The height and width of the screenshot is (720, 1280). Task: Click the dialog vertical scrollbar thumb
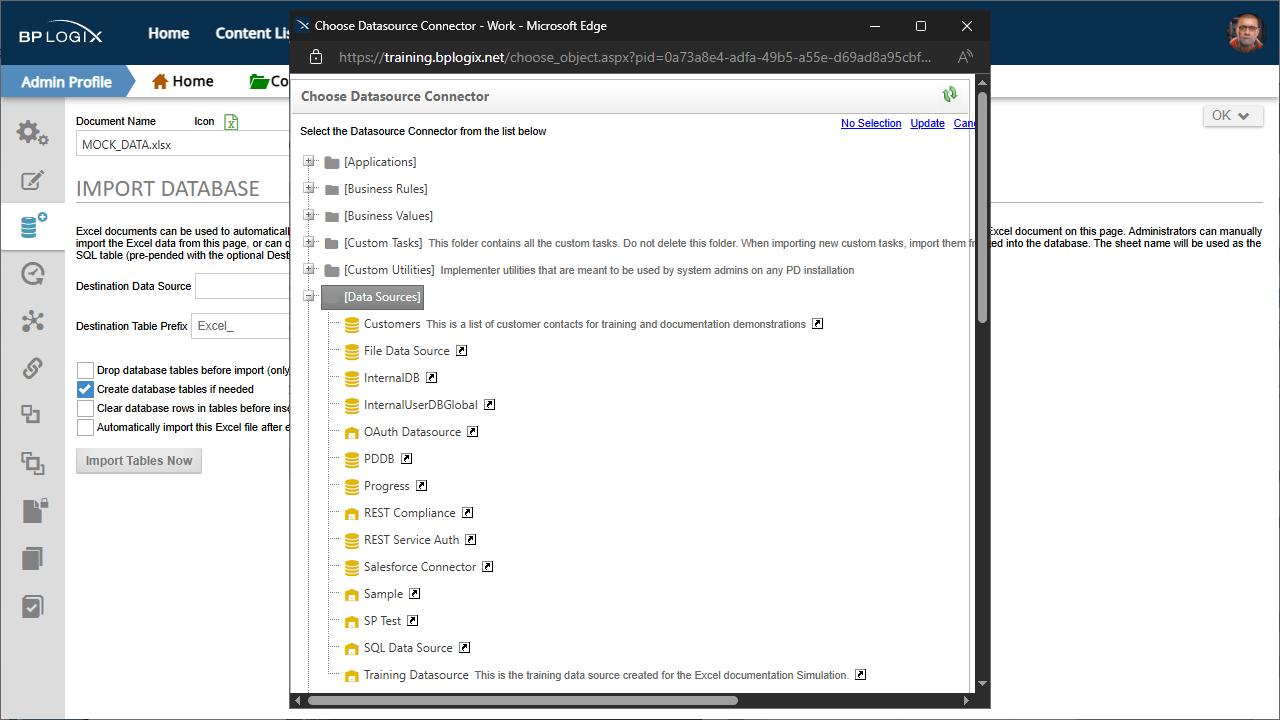pyautogui.click(x=983, y=207)
